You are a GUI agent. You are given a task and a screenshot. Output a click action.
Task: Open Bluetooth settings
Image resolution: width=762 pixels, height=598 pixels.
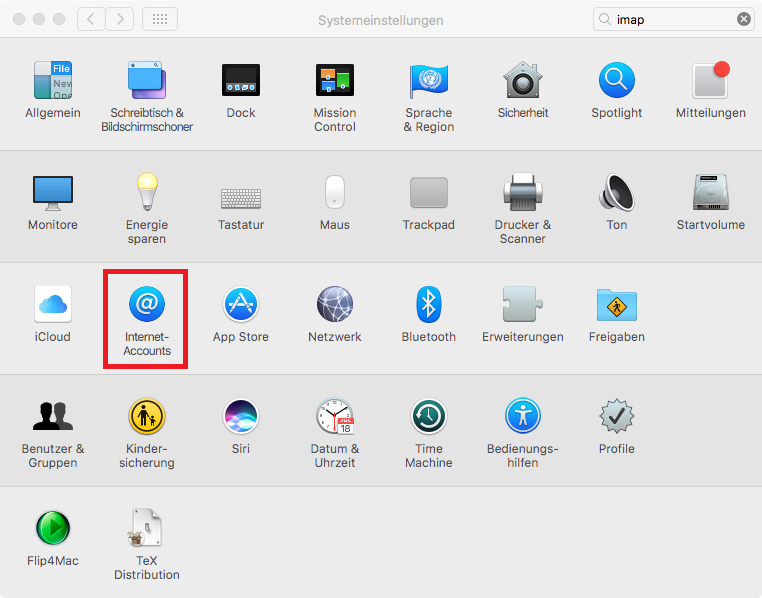(x=429, y=304)
